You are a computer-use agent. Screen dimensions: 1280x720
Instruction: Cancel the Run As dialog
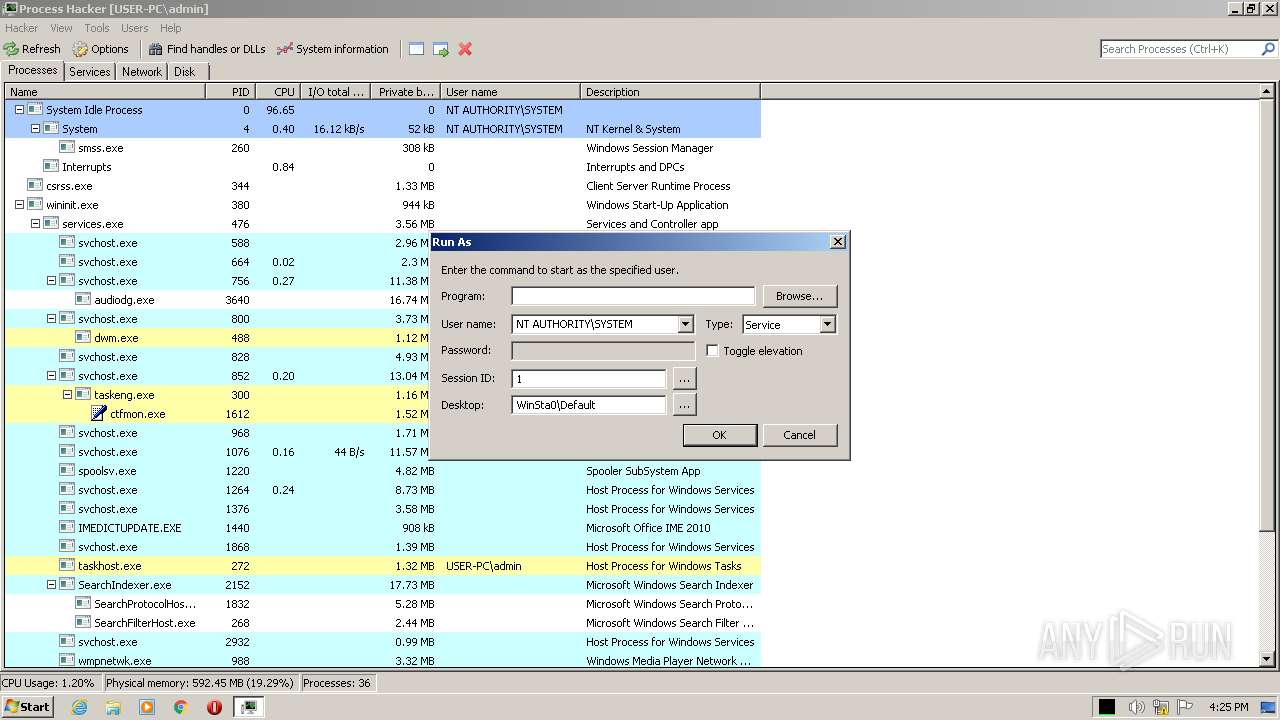tap(800, 435)
